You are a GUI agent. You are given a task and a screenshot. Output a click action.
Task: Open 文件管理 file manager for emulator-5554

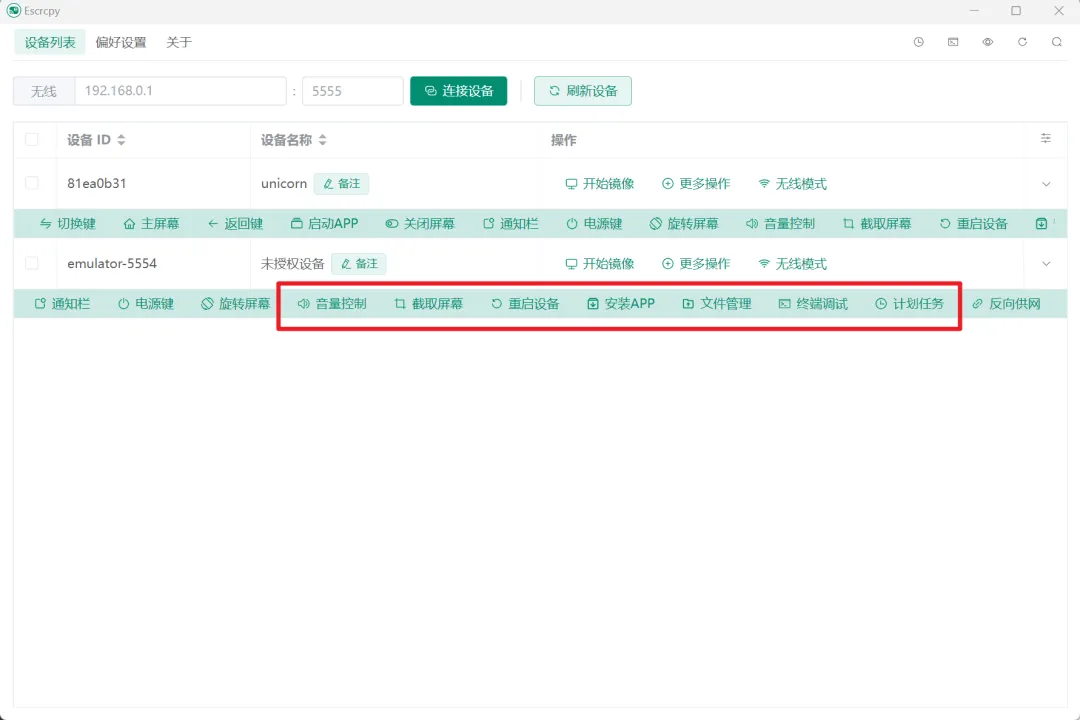point(716,303)
